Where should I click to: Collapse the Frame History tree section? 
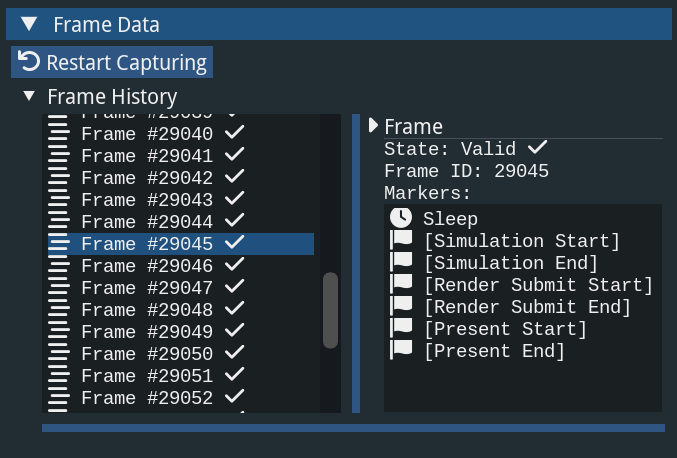click(28, 97)
